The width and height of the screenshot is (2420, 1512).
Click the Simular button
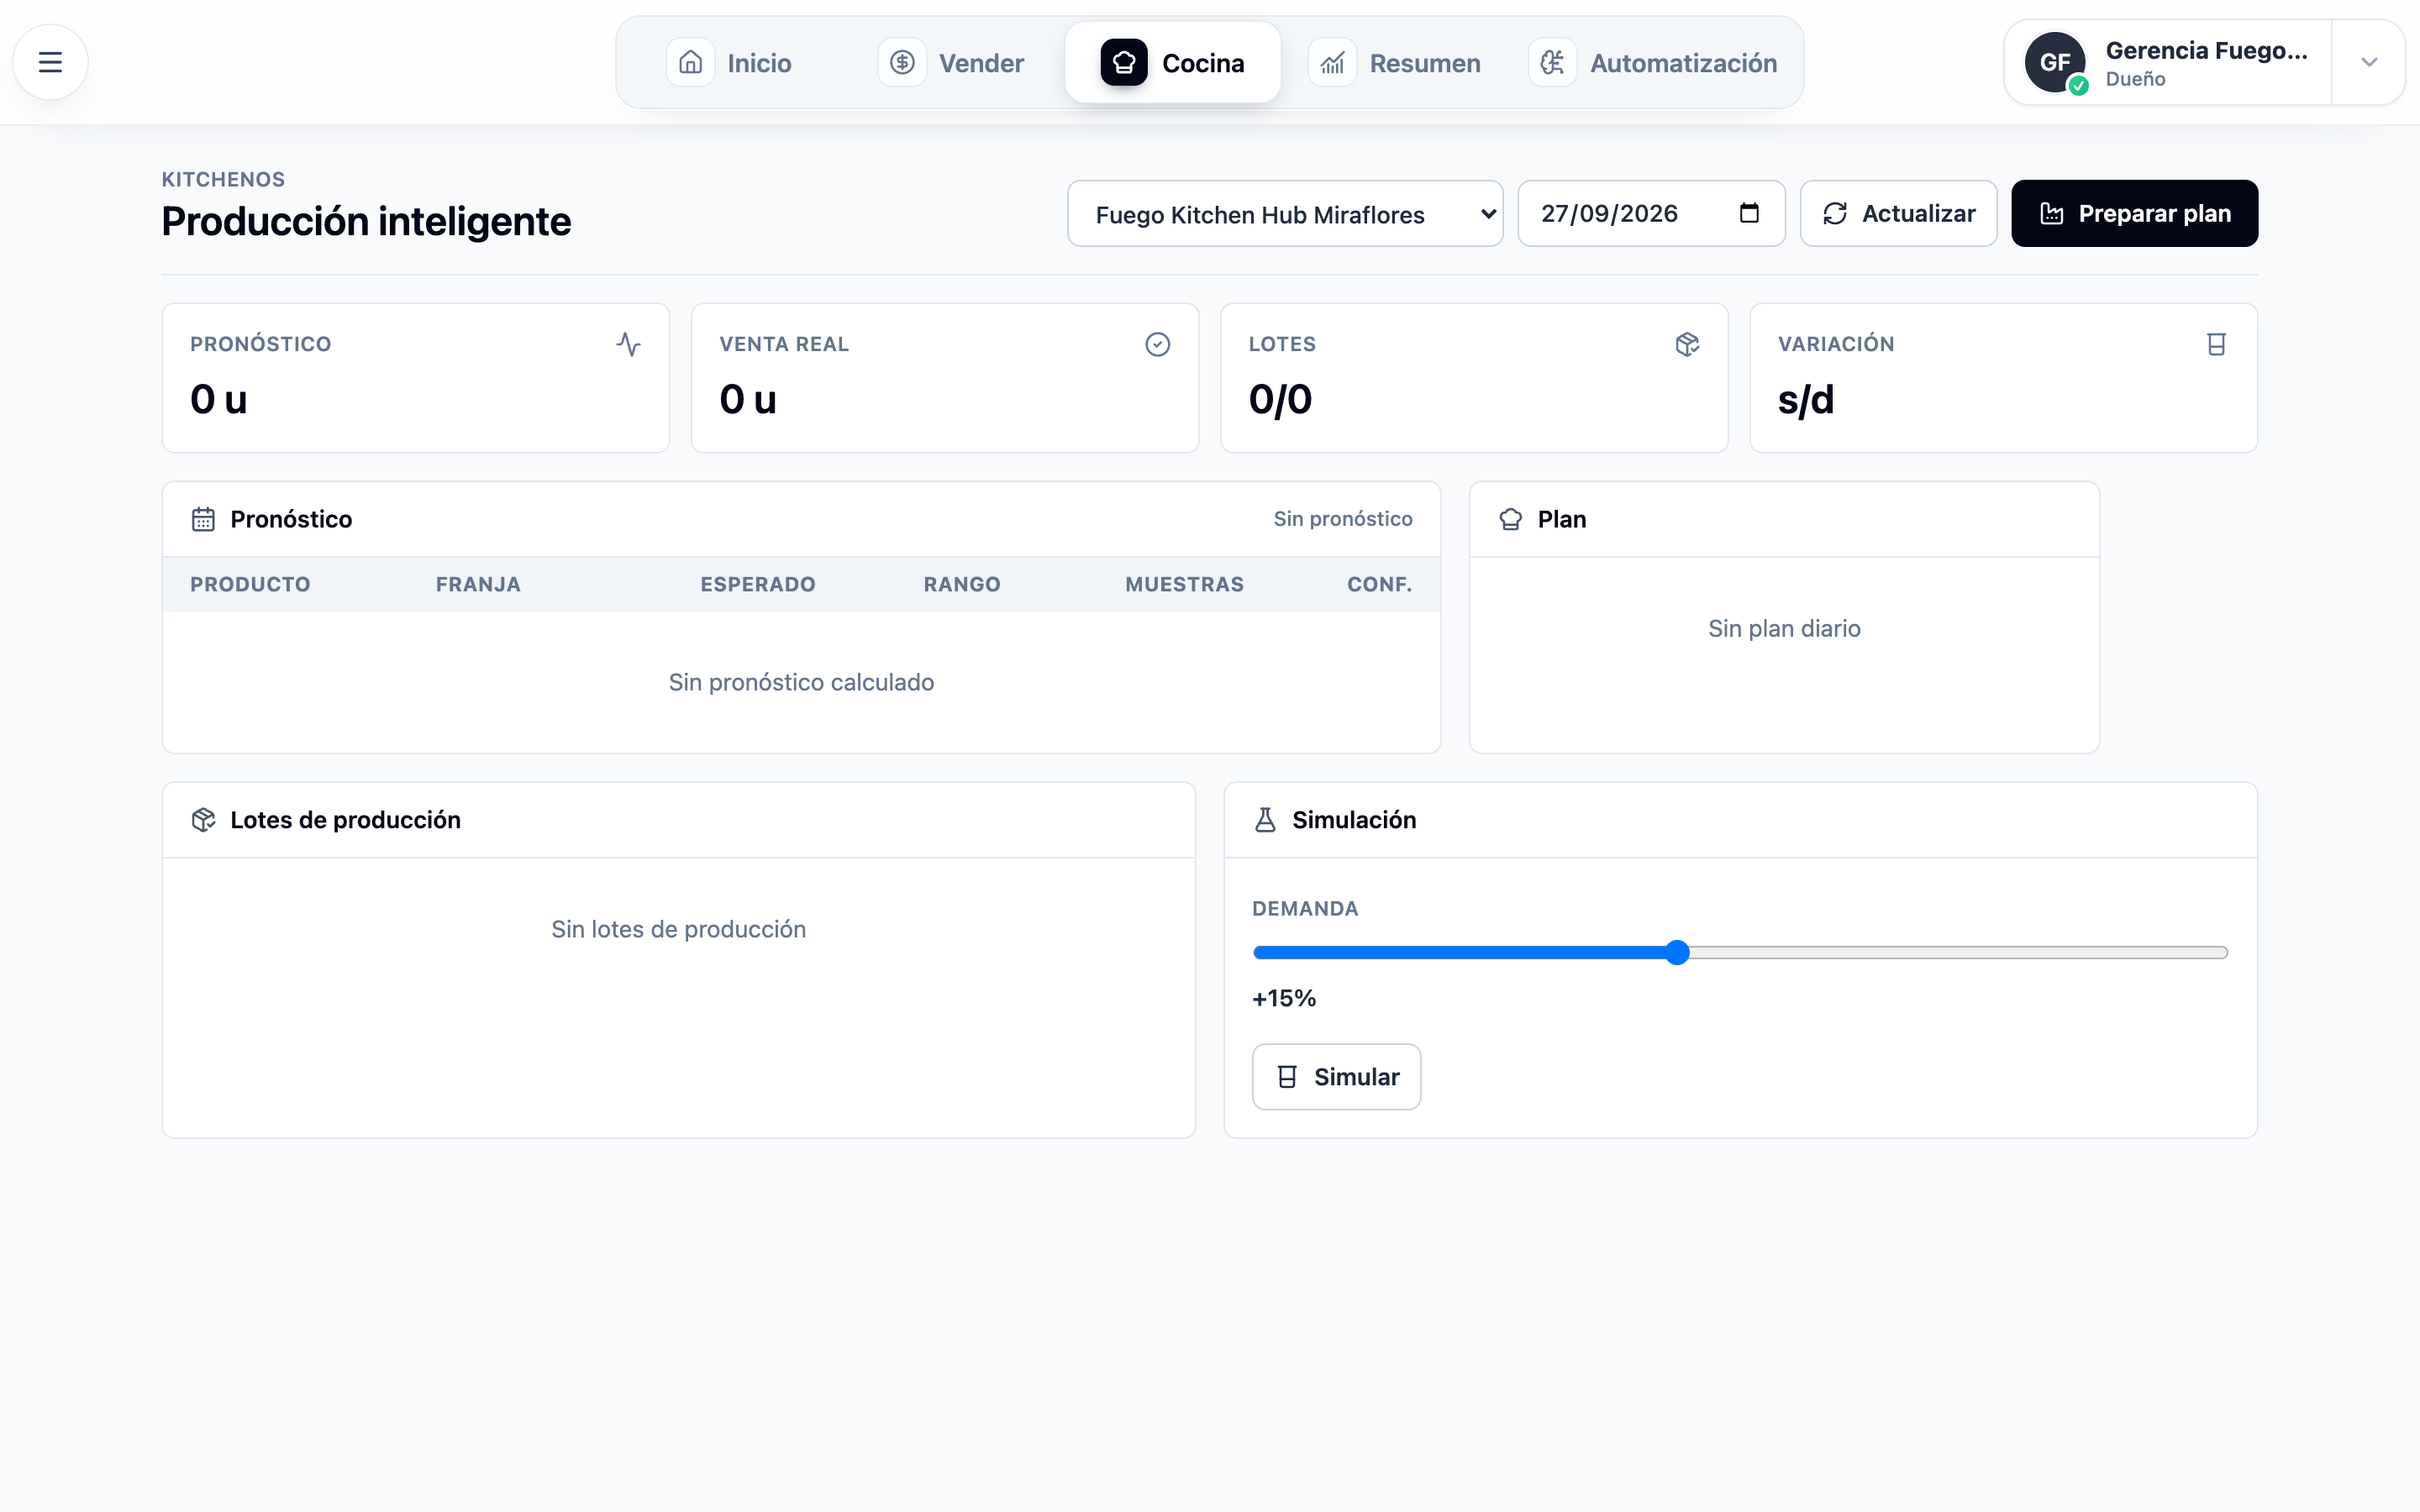click(1336, 1077)
